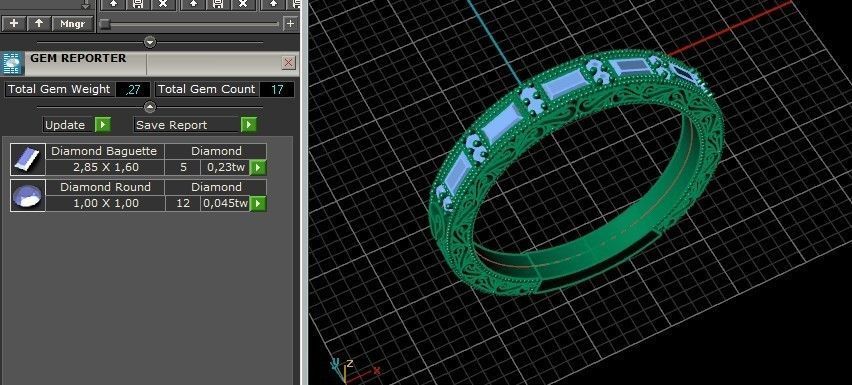This screenshot has width=852, height=385.
Task: Click up arrow in second top icon group
Action: pos(193,4)
